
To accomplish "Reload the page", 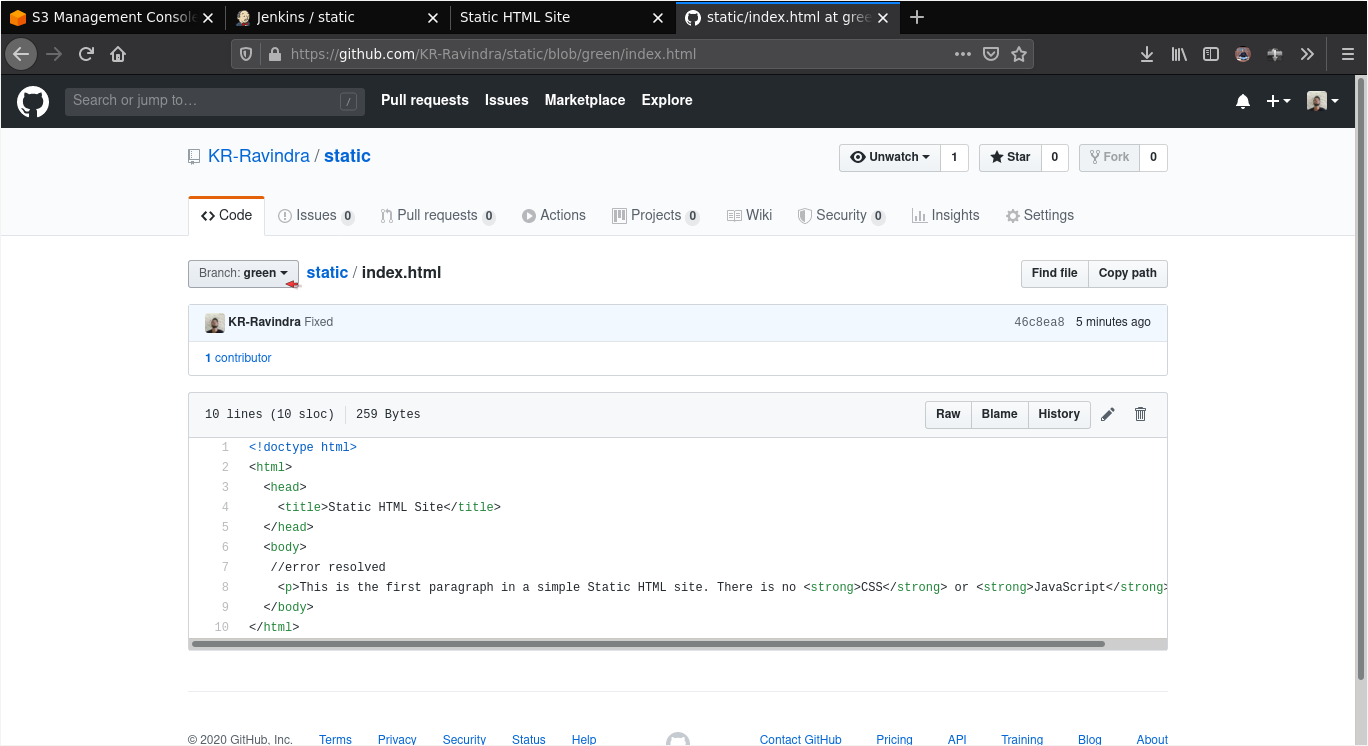I will [x=86, y=54].
